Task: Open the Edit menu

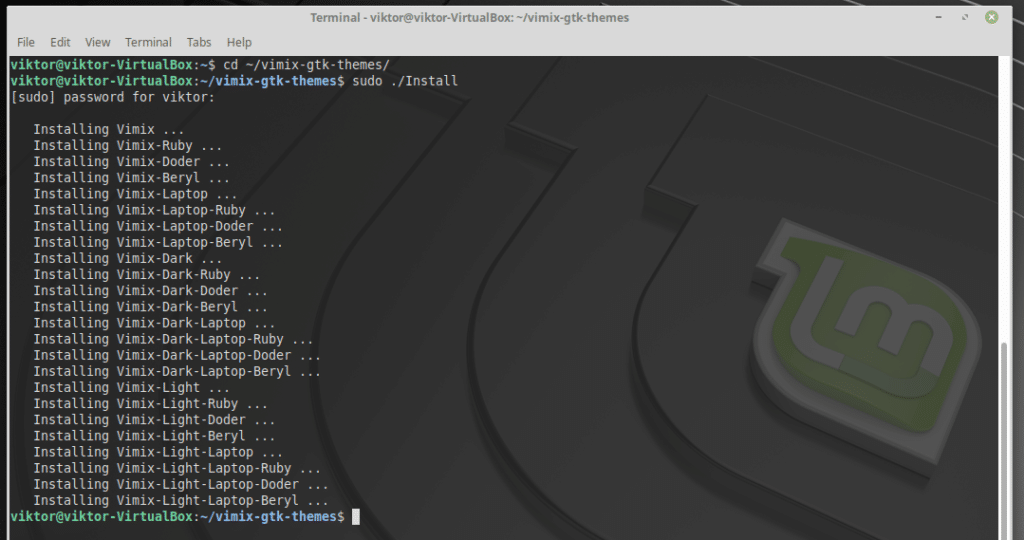Action: [x=60, y=42]
